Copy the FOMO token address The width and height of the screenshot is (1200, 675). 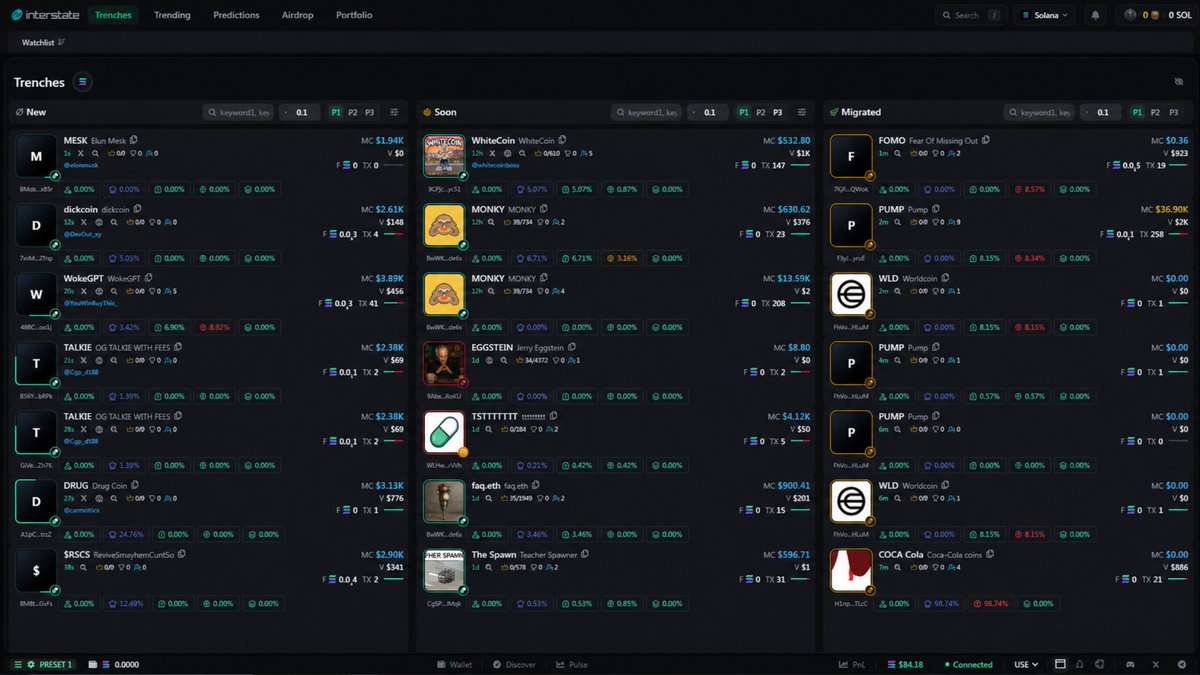[x=986, y=140]
